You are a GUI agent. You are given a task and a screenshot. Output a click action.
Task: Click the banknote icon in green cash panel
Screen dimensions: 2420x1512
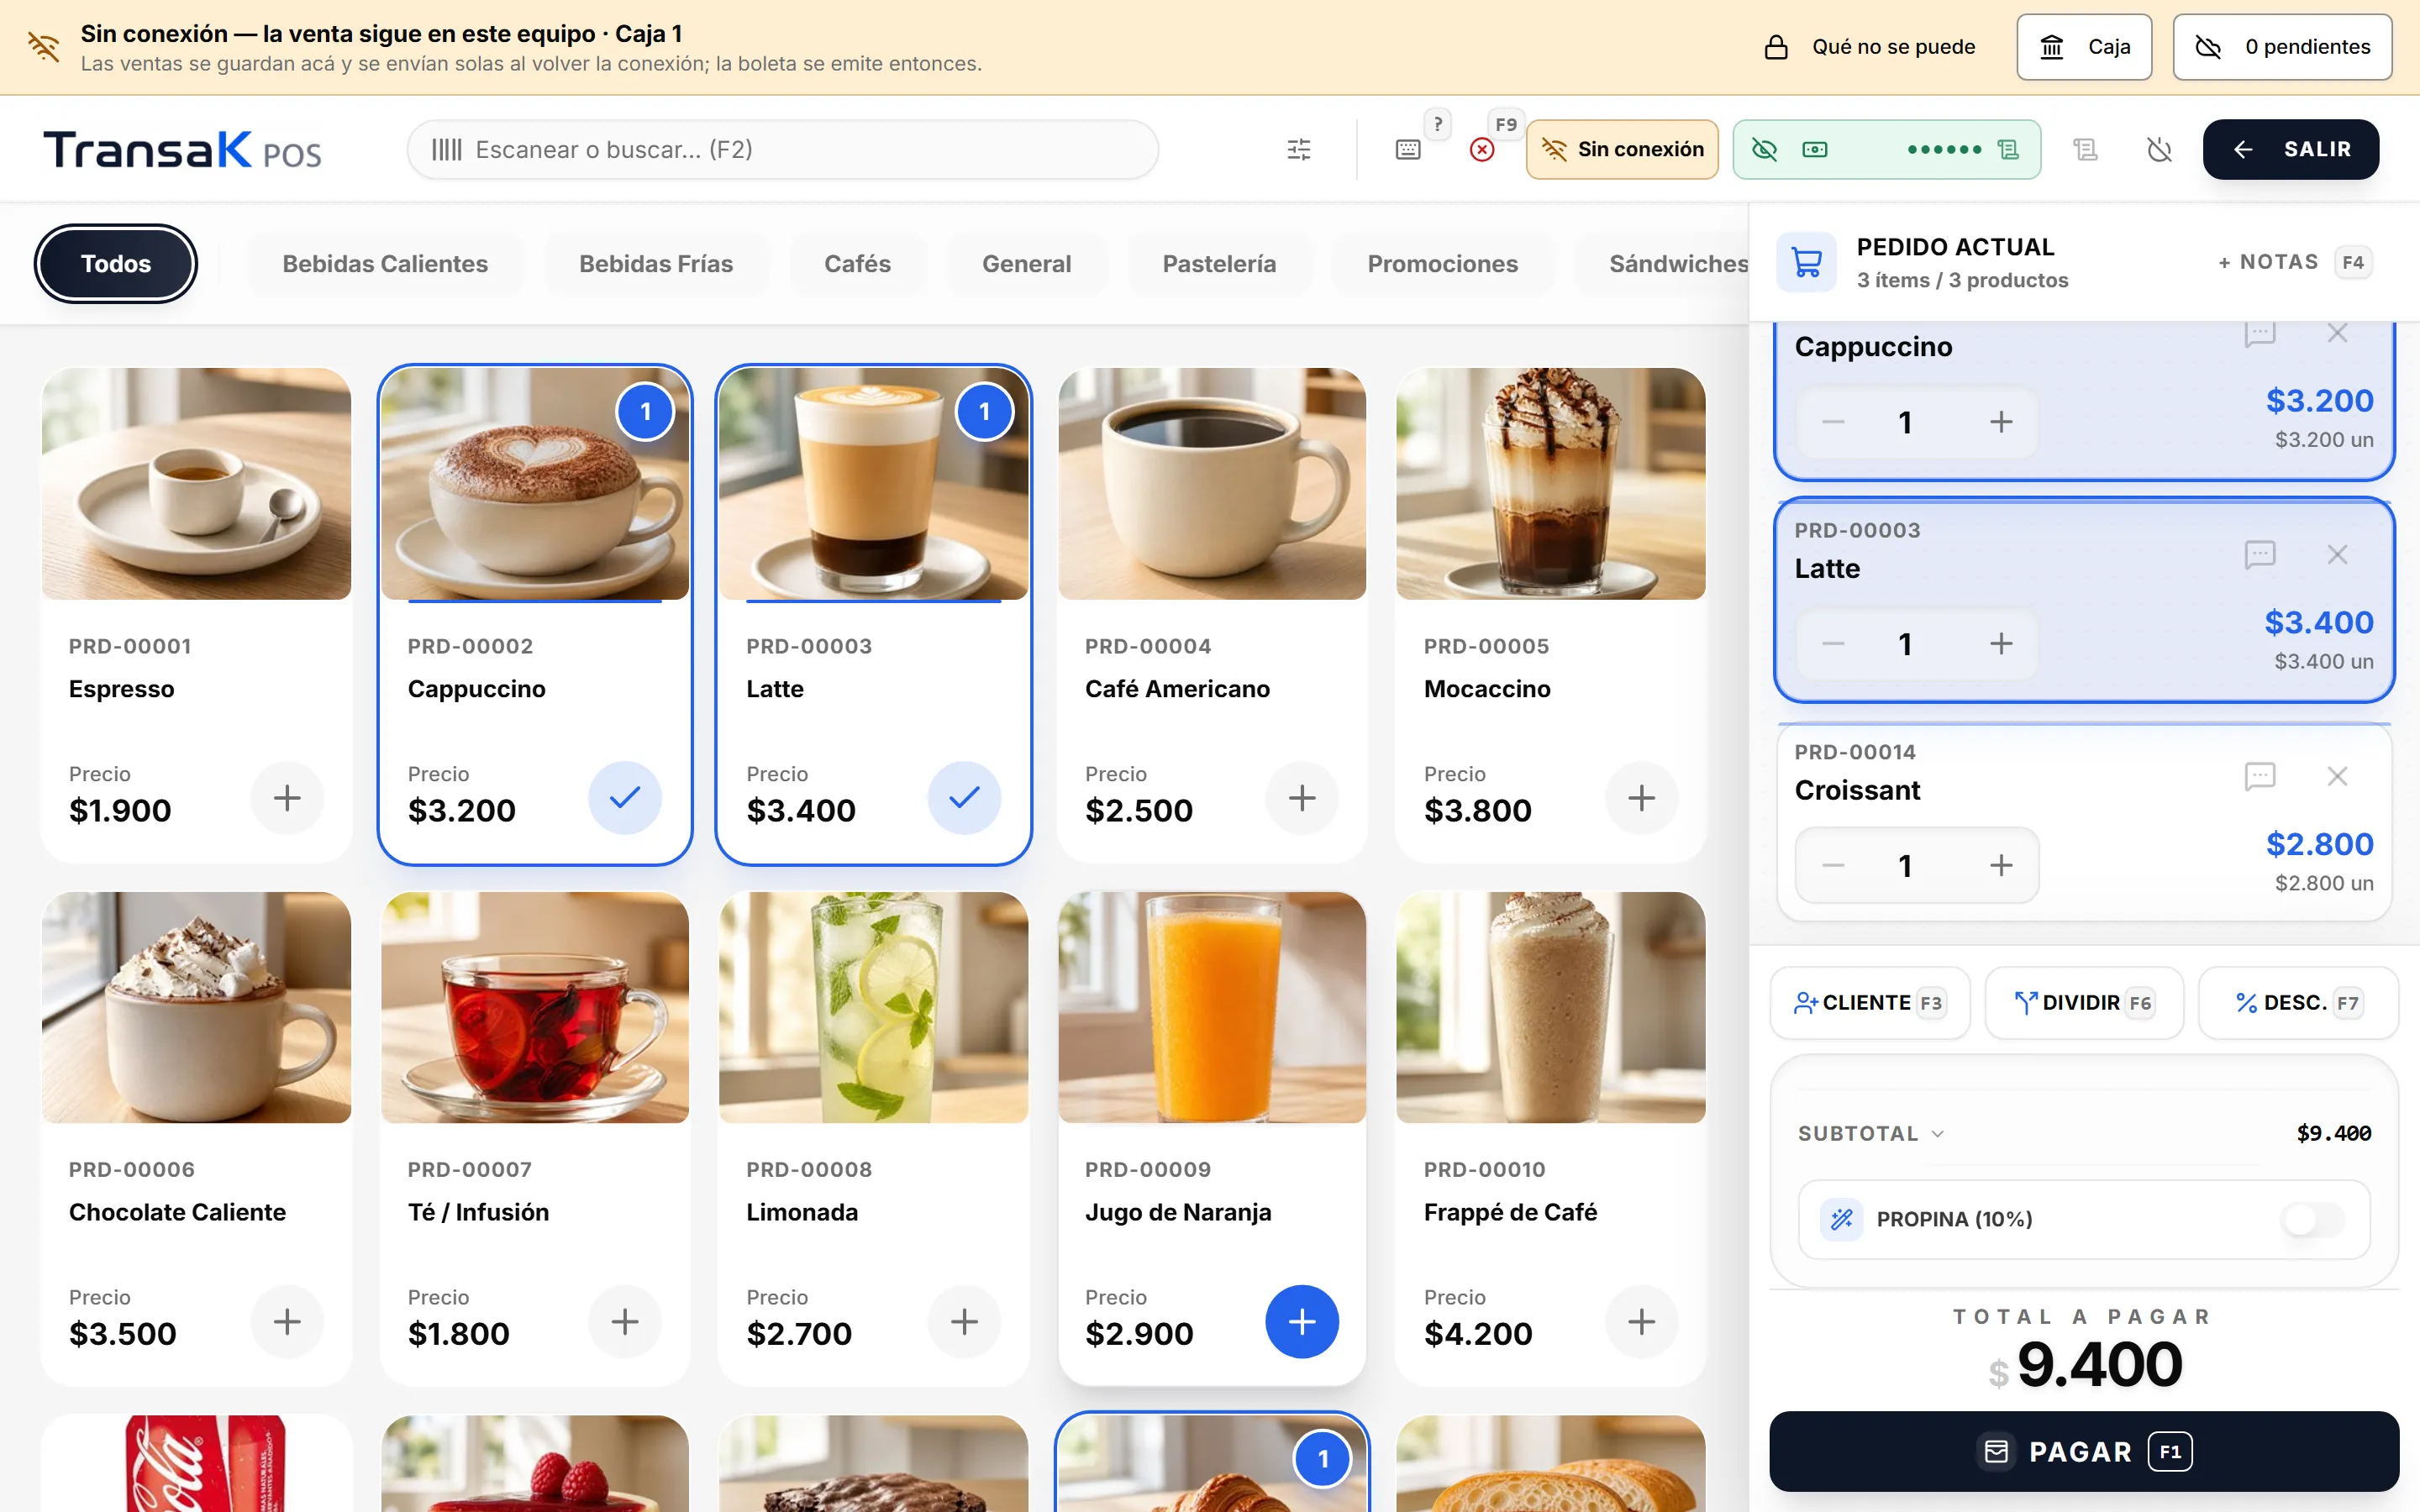pyautogui.click(x=1815, y=150)
